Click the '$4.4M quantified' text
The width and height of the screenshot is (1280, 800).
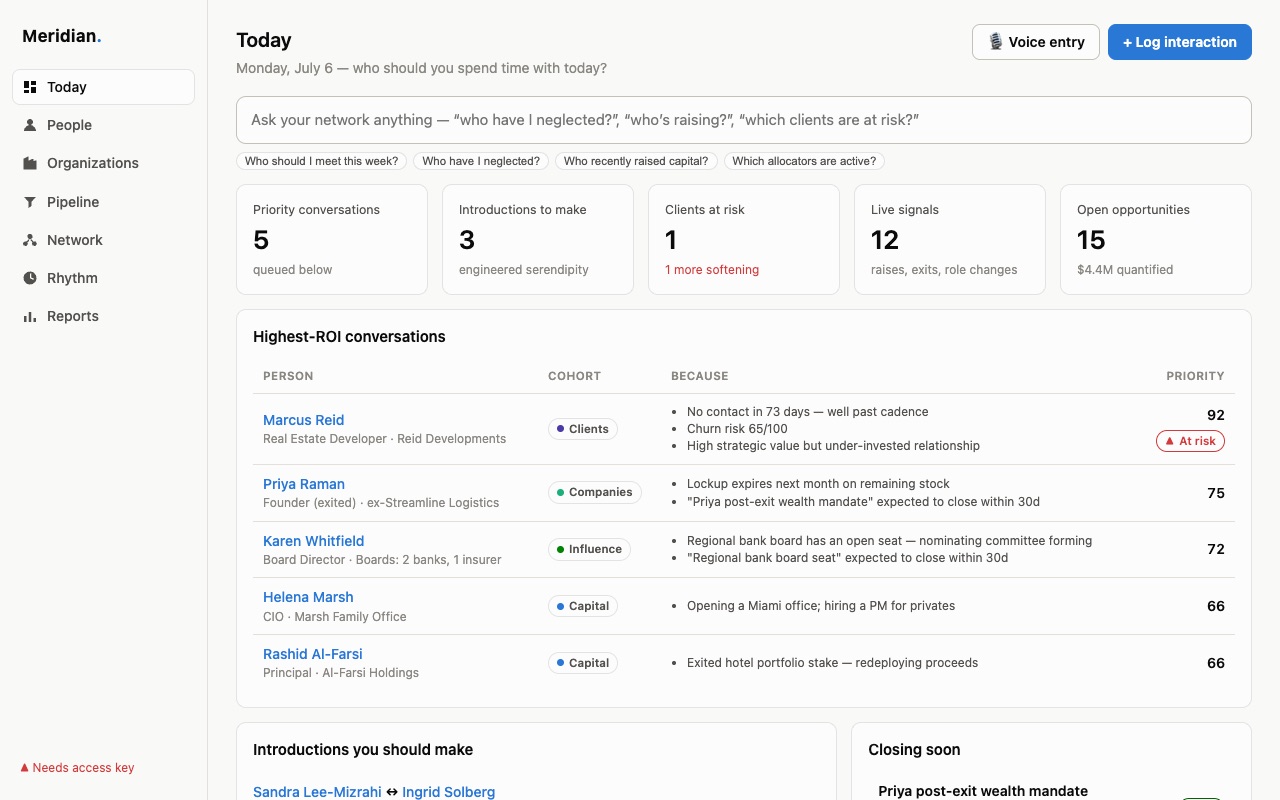(1125, 270)
